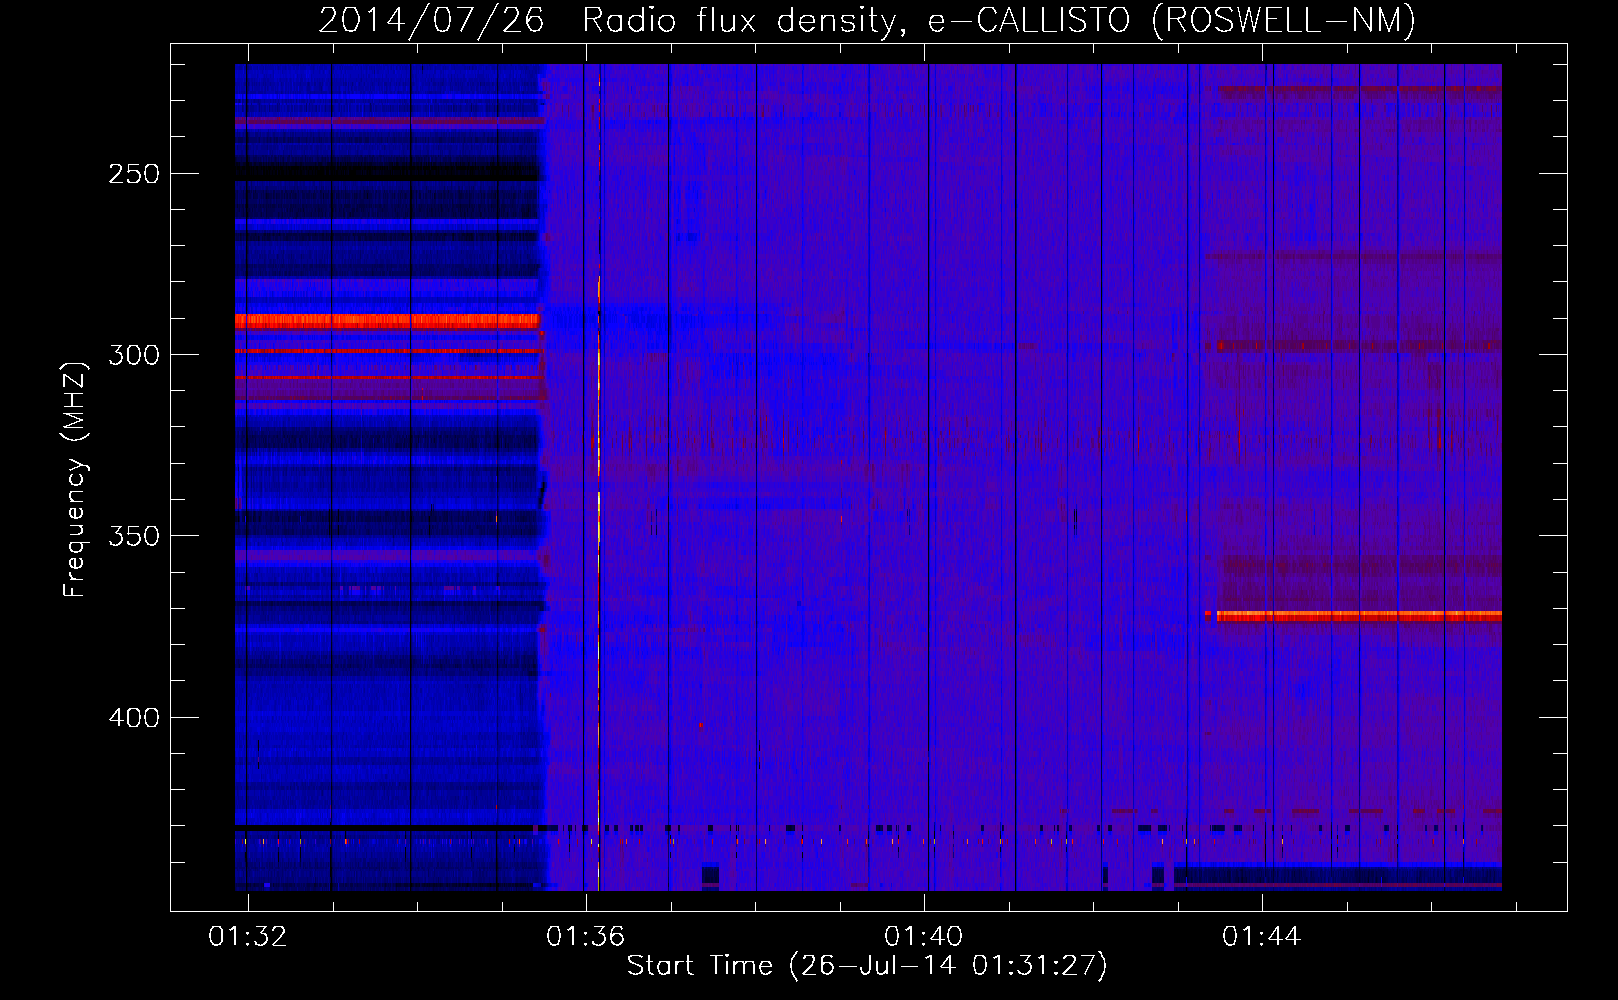The width and height of the screenshot is (1618, 1000).
Task: Click the 400 frequency tick label
Action: pyautogui.click(x=134, y=718)
